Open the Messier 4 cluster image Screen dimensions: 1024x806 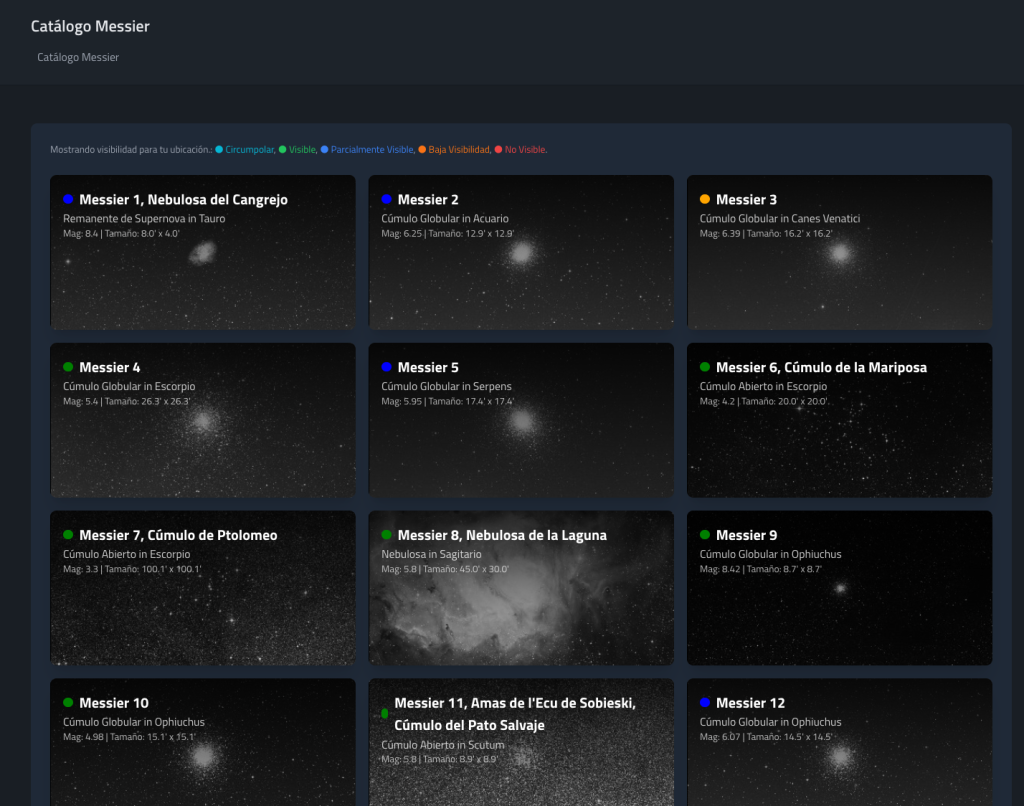point(203,421)
